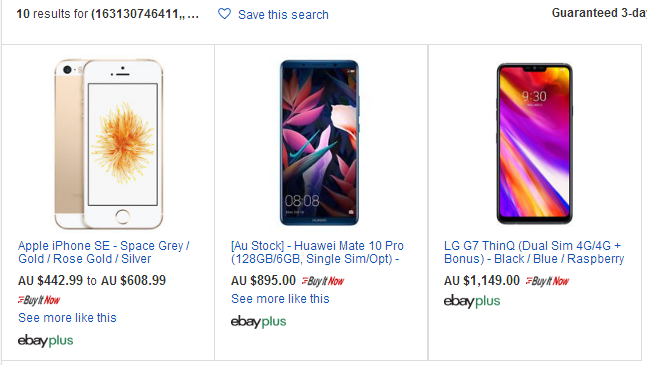Screen dimensions: 647x365
Task: Open LG G7 ThinQ listing title
Action: pos(534,252)
